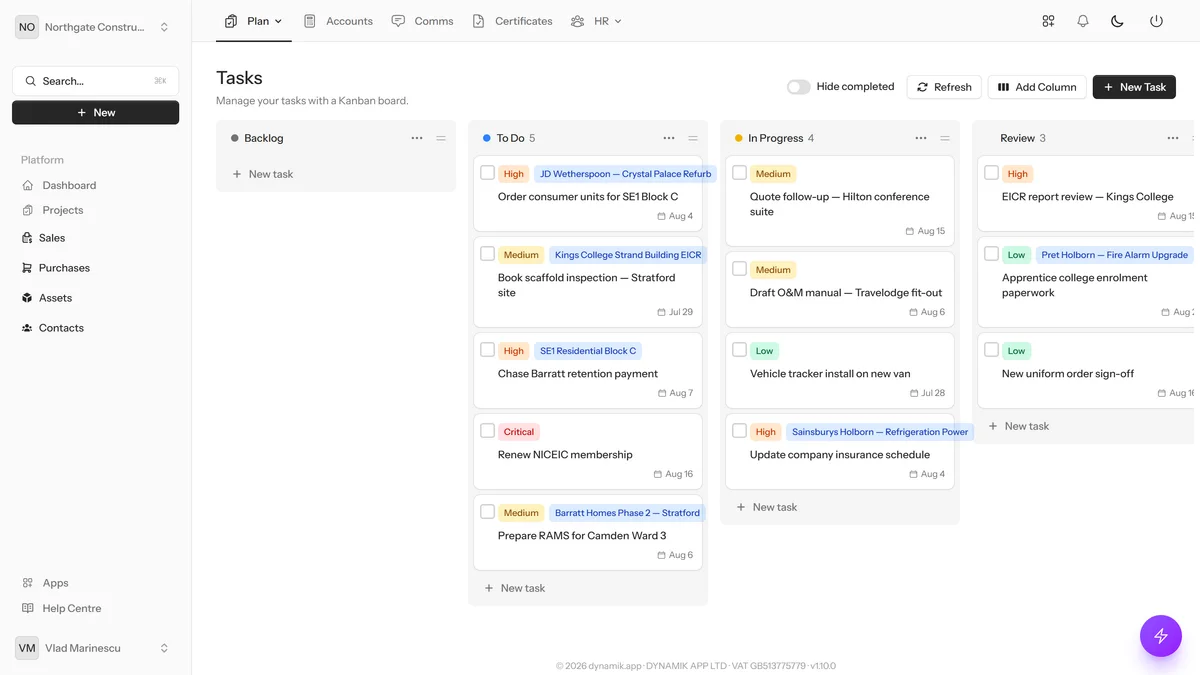Click Aug 15 date on Hilton quote task

click(x=925, y=231)
